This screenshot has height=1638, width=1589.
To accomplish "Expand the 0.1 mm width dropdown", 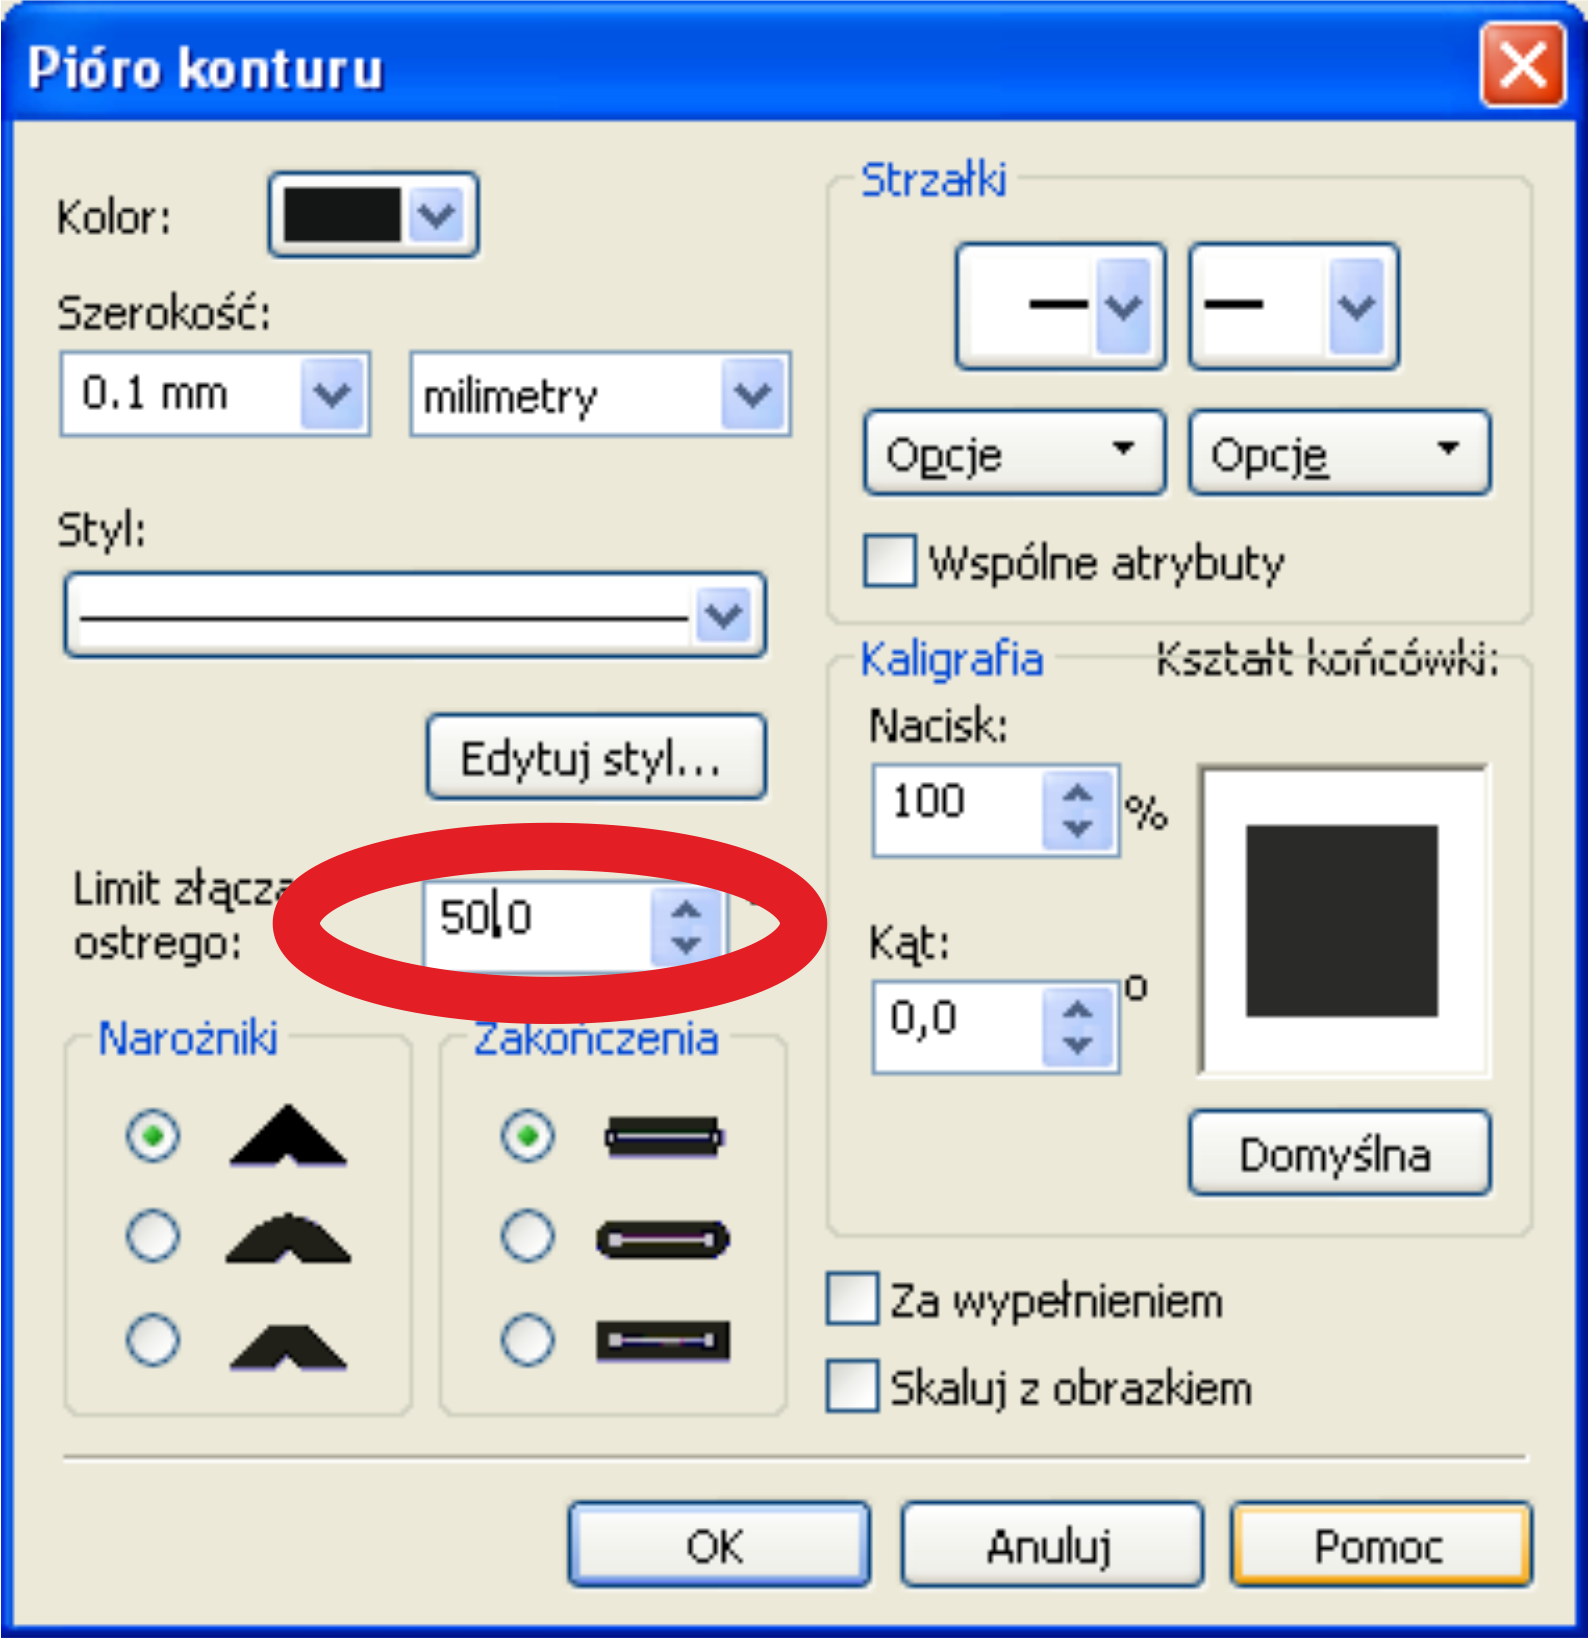I will pos(332,394).
